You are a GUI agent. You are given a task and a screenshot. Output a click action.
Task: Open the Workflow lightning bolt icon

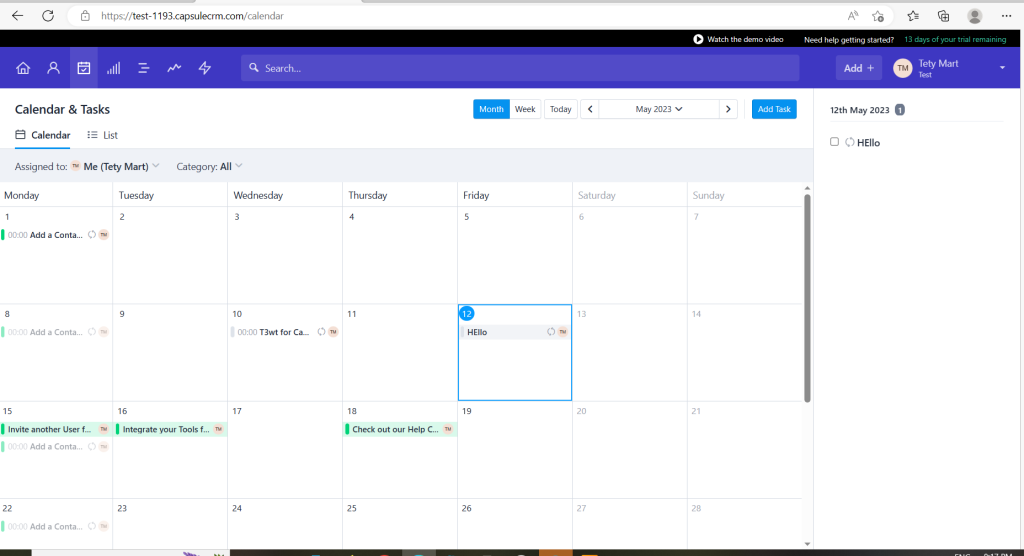[x=205, y=68]
